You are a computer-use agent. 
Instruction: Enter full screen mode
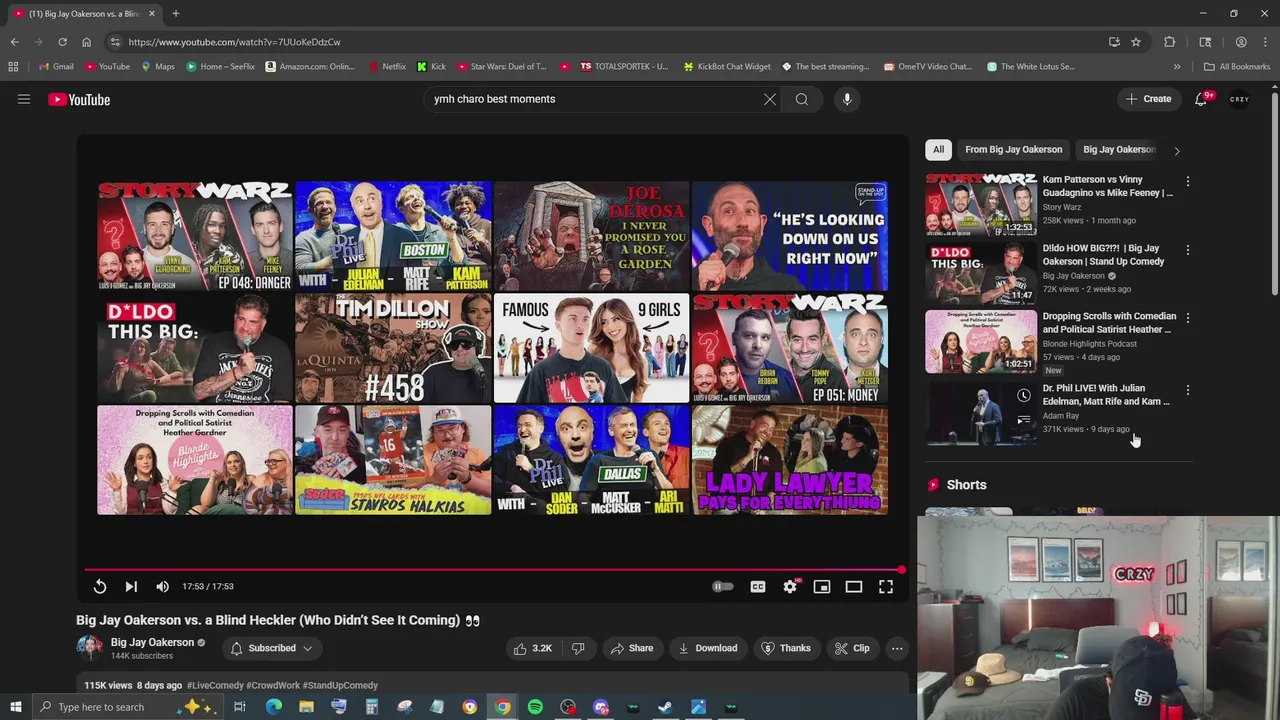click(886, 587)
